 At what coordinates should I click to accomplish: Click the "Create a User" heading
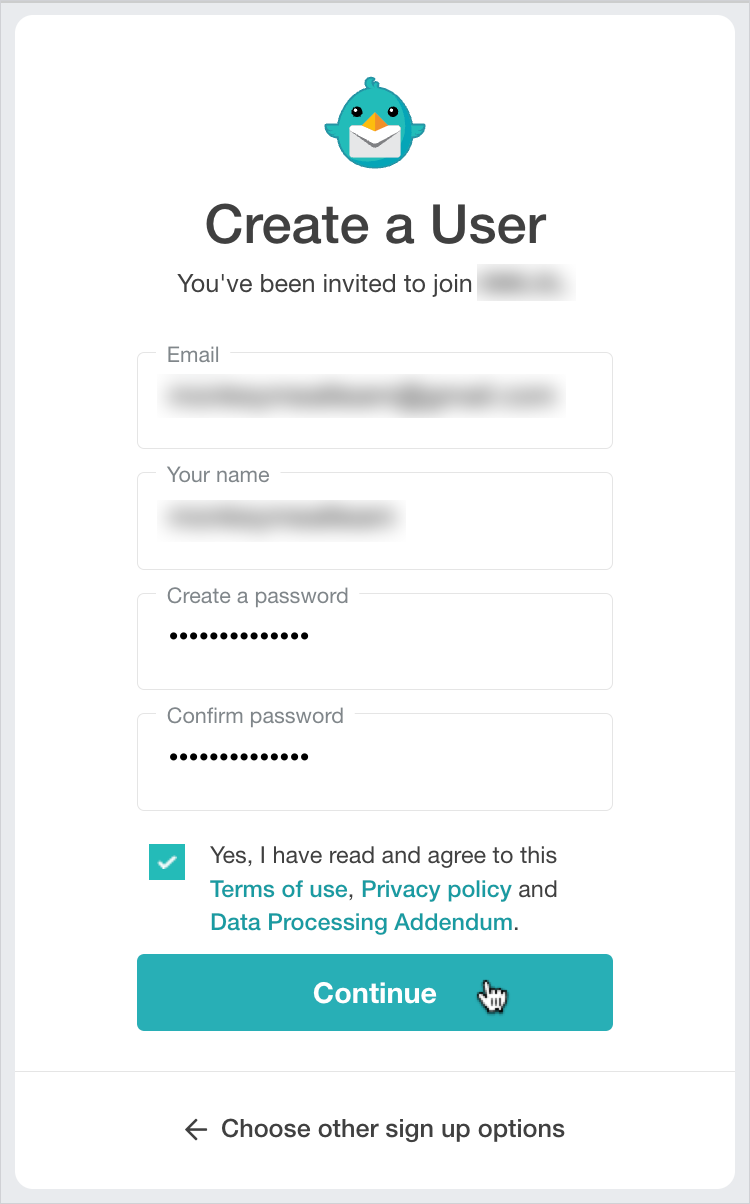375,224
